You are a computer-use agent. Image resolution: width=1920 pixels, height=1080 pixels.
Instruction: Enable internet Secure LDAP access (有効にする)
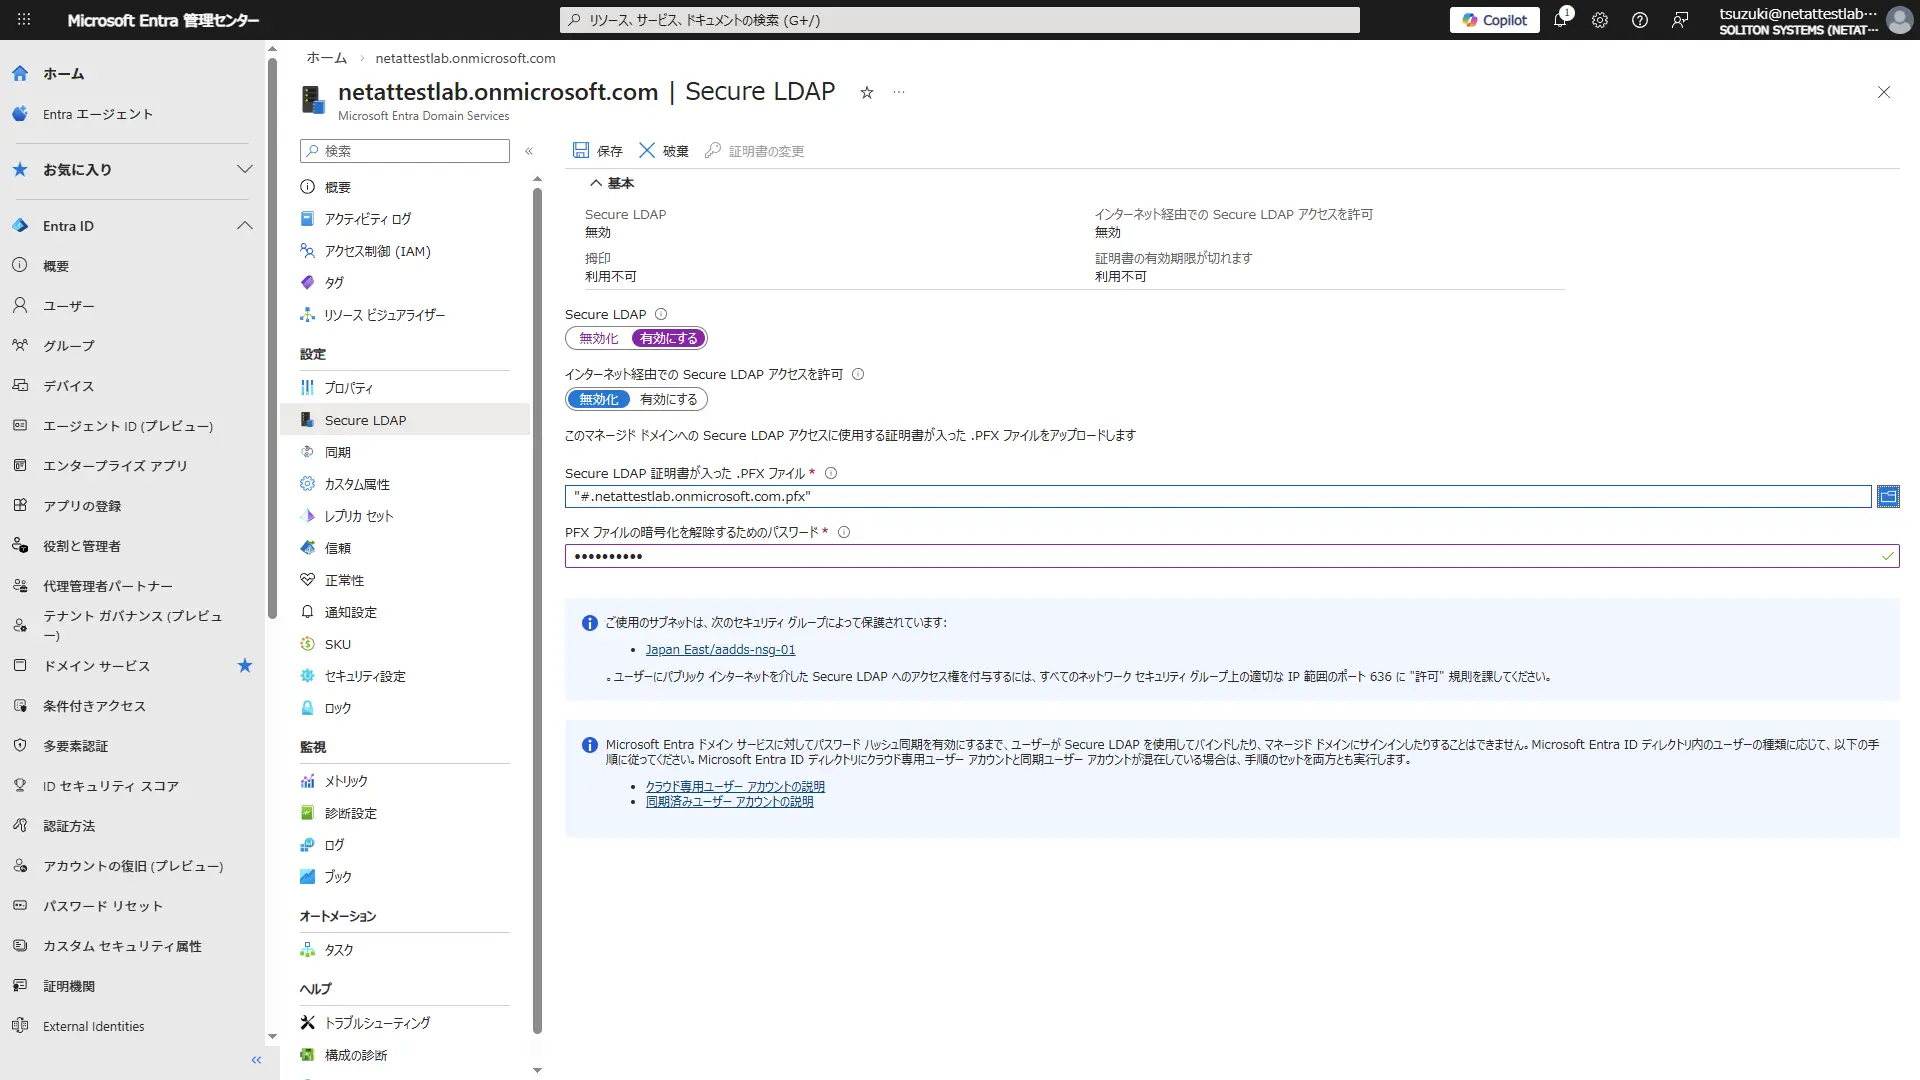[669, 399]
